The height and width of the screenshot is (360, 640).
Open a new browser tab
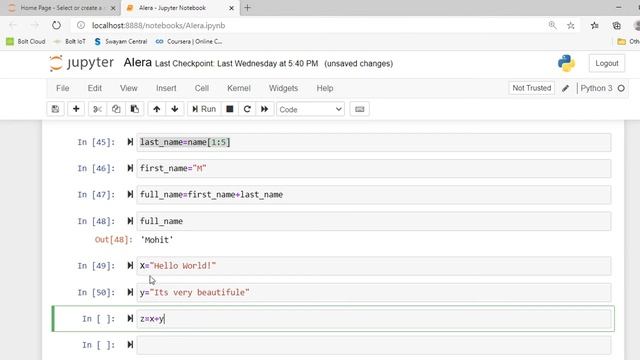(x=247, y=8)
